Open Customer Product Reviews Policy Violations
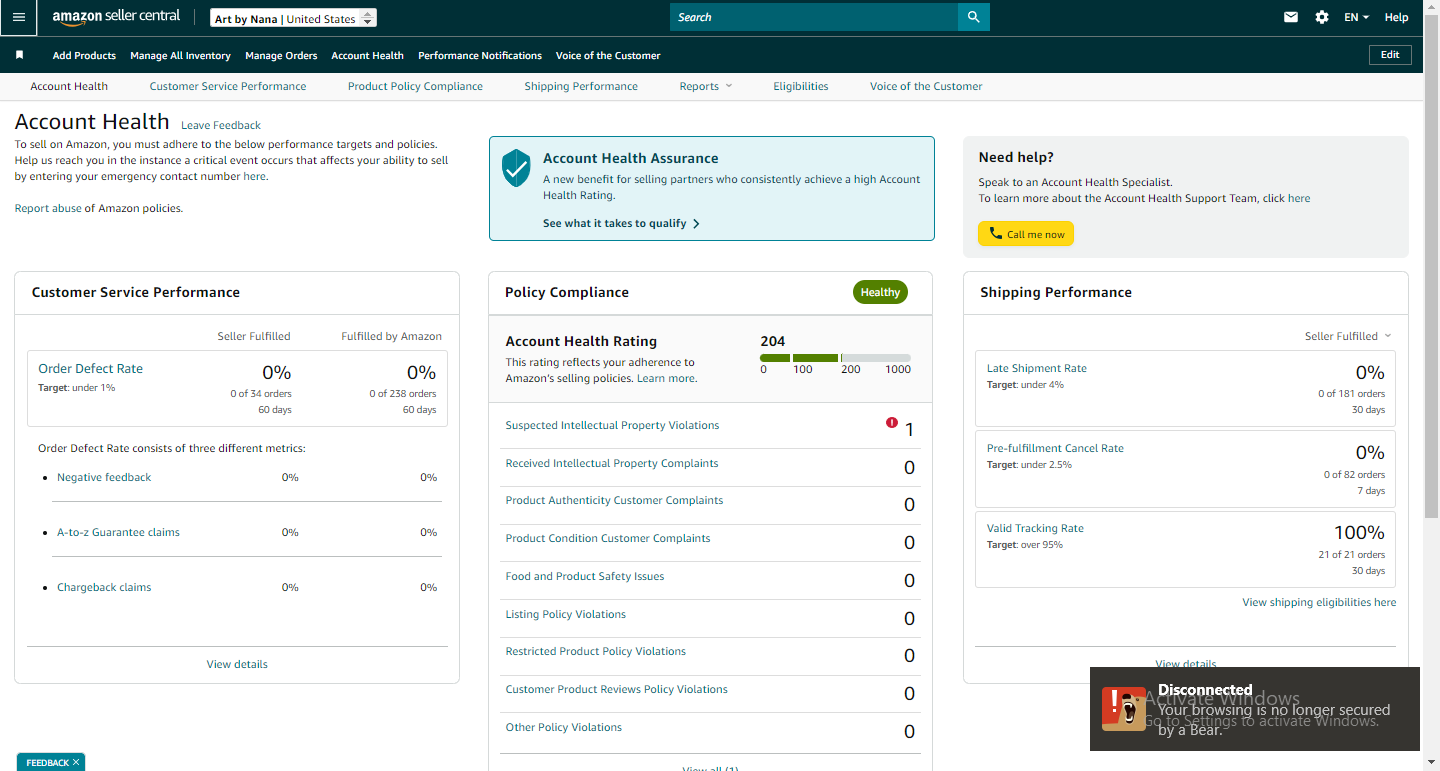 pyautogui.click(x=617, y=689)
